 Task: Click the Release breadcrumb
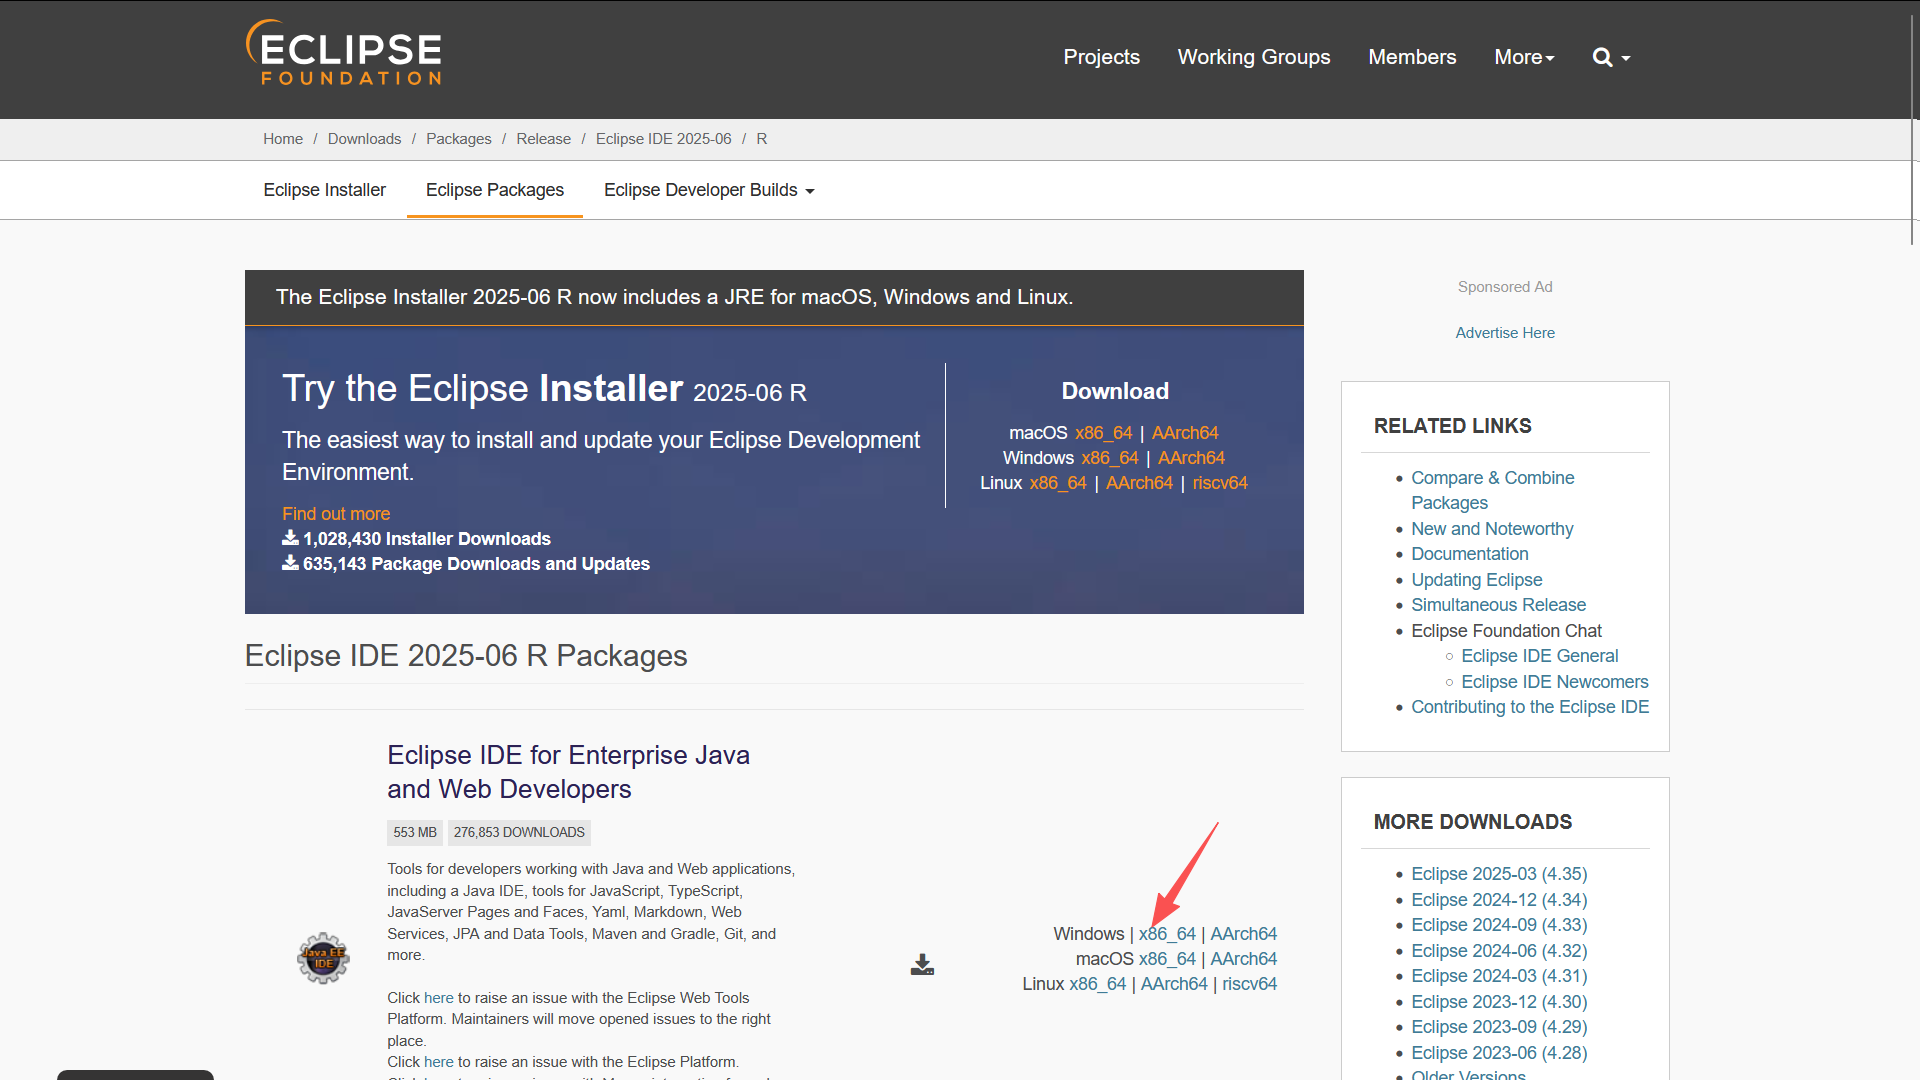(543, 139)
